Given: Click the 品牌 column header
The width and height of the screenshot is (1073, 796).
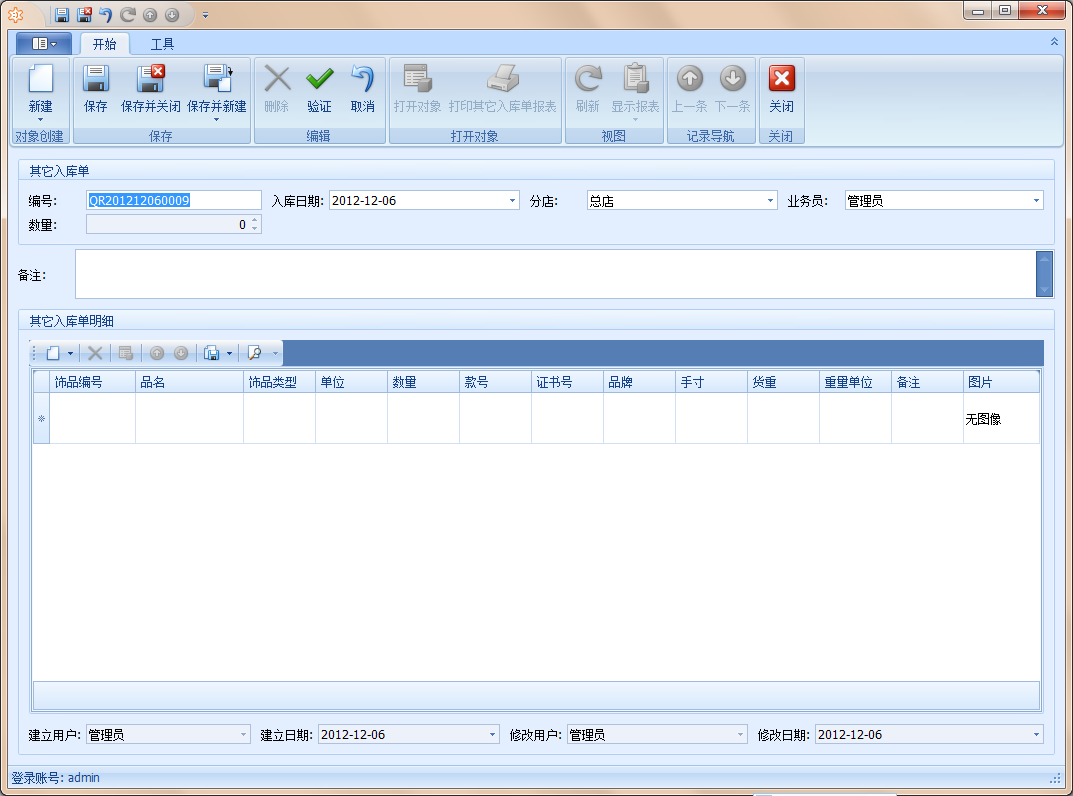Looking at the screenshot, I should [639, 382].
